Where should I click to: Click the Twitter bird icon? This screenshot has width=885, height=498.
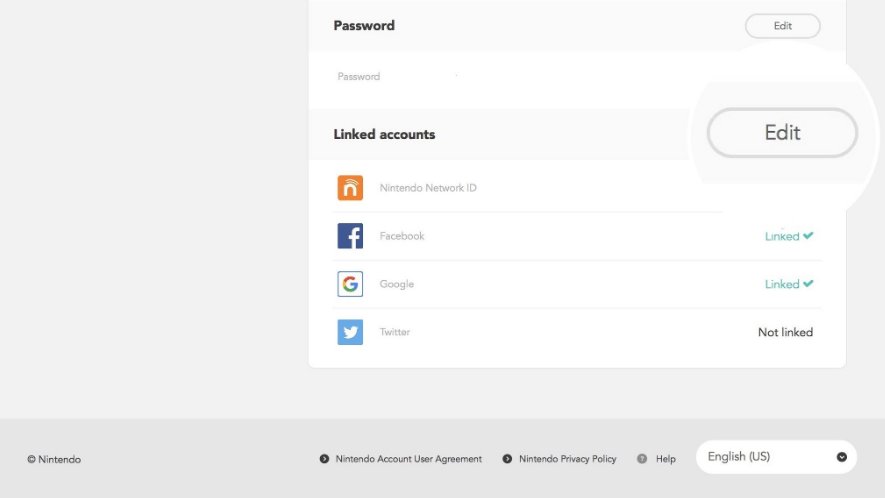pos(350,332)
